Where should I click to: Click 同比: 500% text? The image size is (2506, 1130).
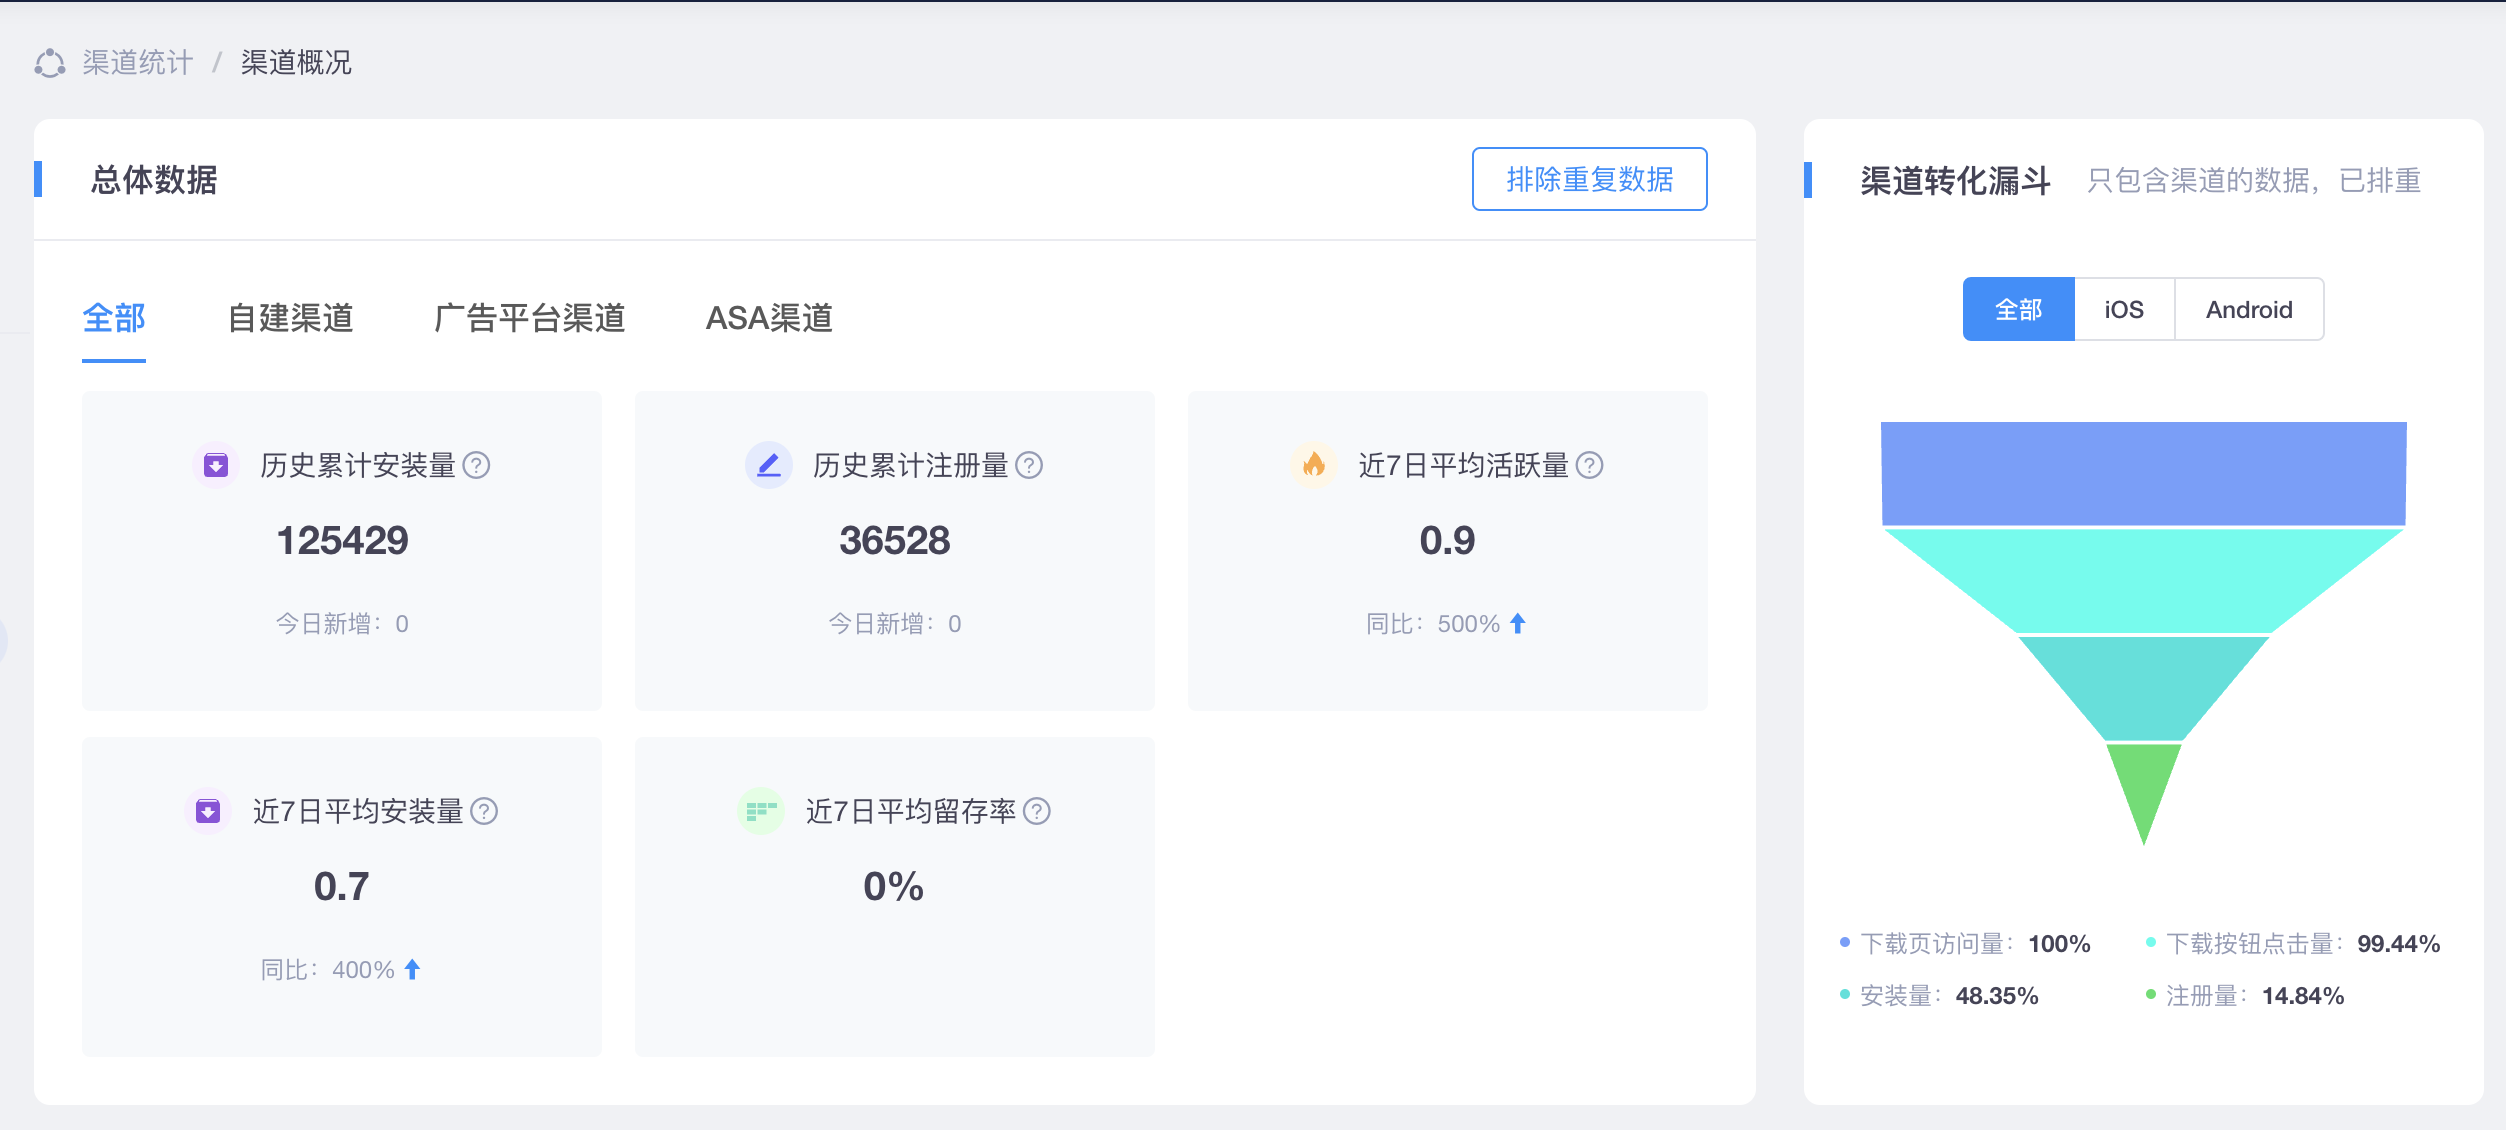pos(1433,624)
